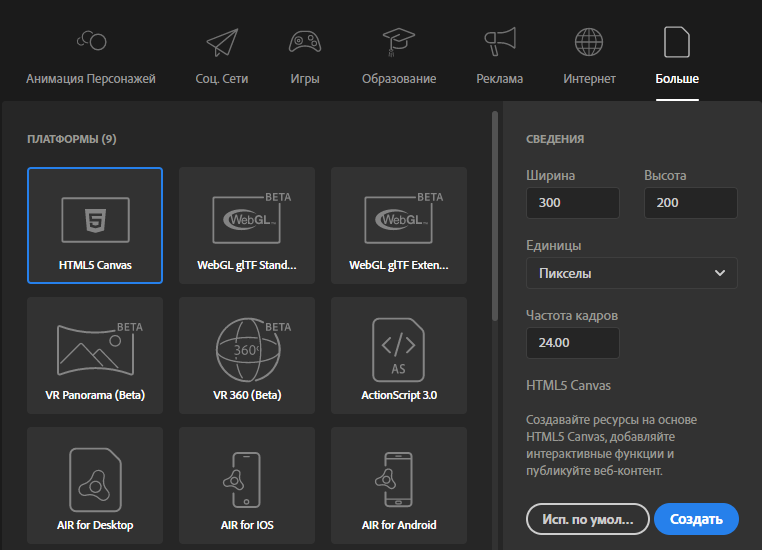Select the HTML5 Canvas platform icon

point(95,220)
